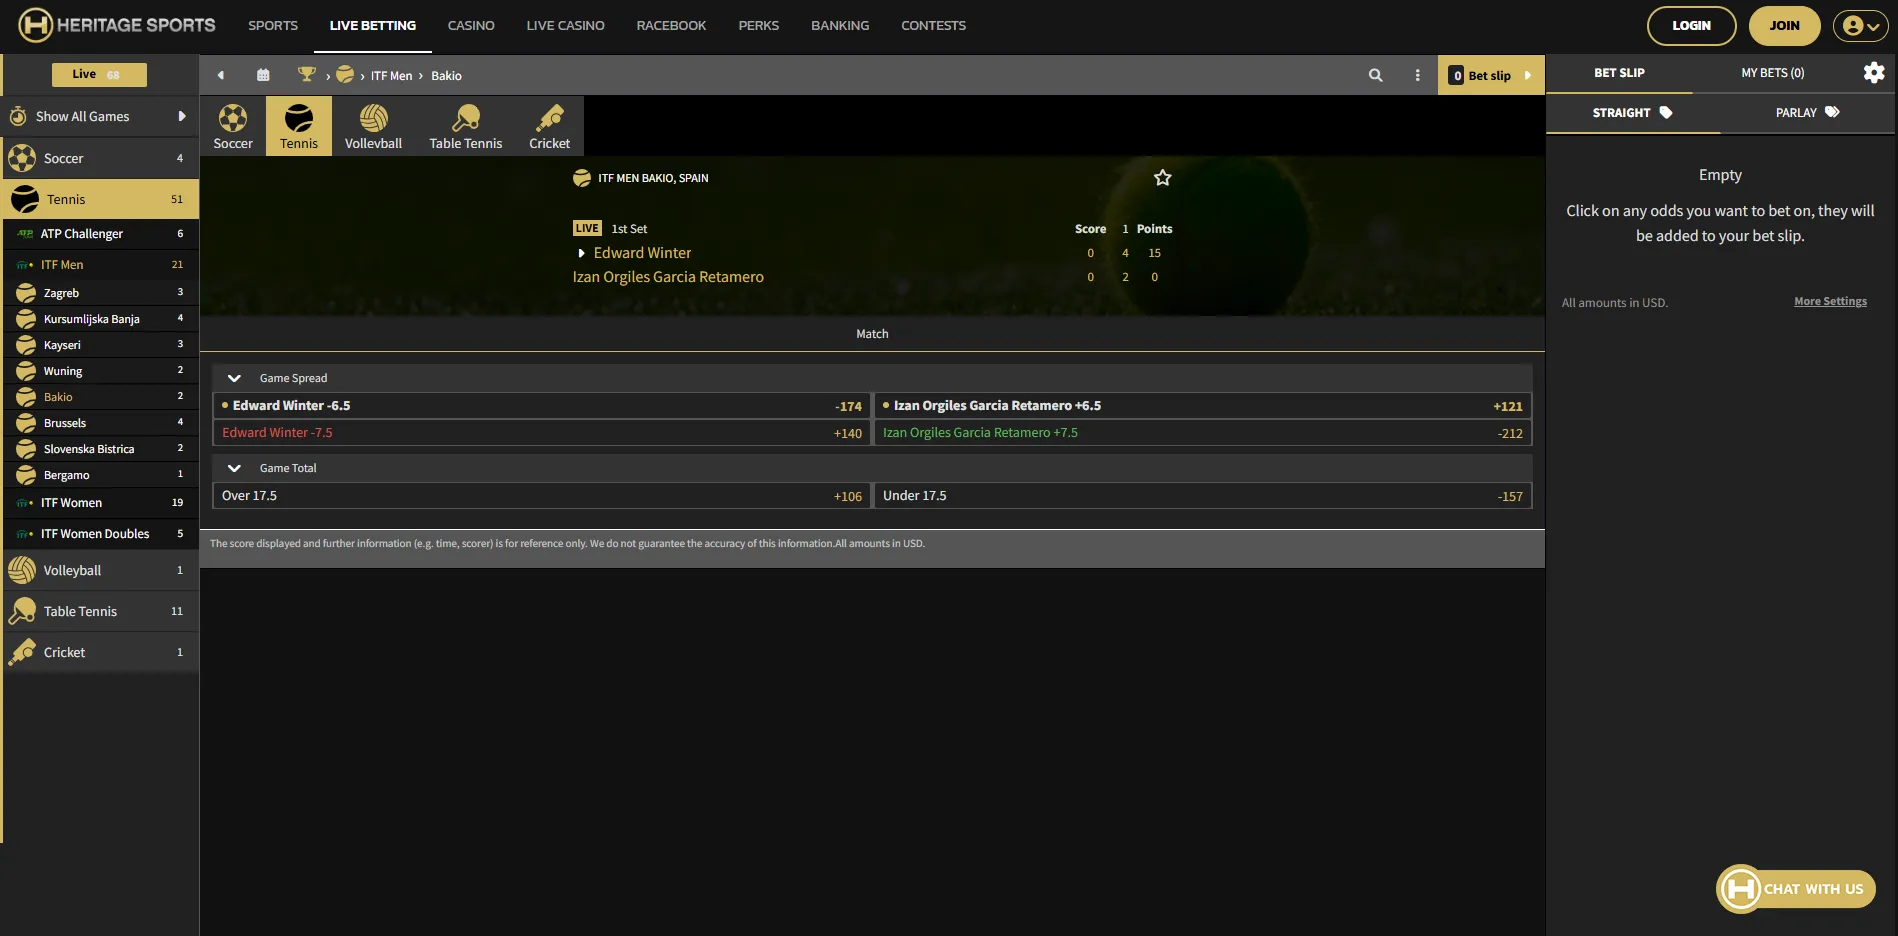The width and height of the screenshot is (1898, 936).
Task: Open Table Tennis in the left sidebar
Action: coord(100,611)
